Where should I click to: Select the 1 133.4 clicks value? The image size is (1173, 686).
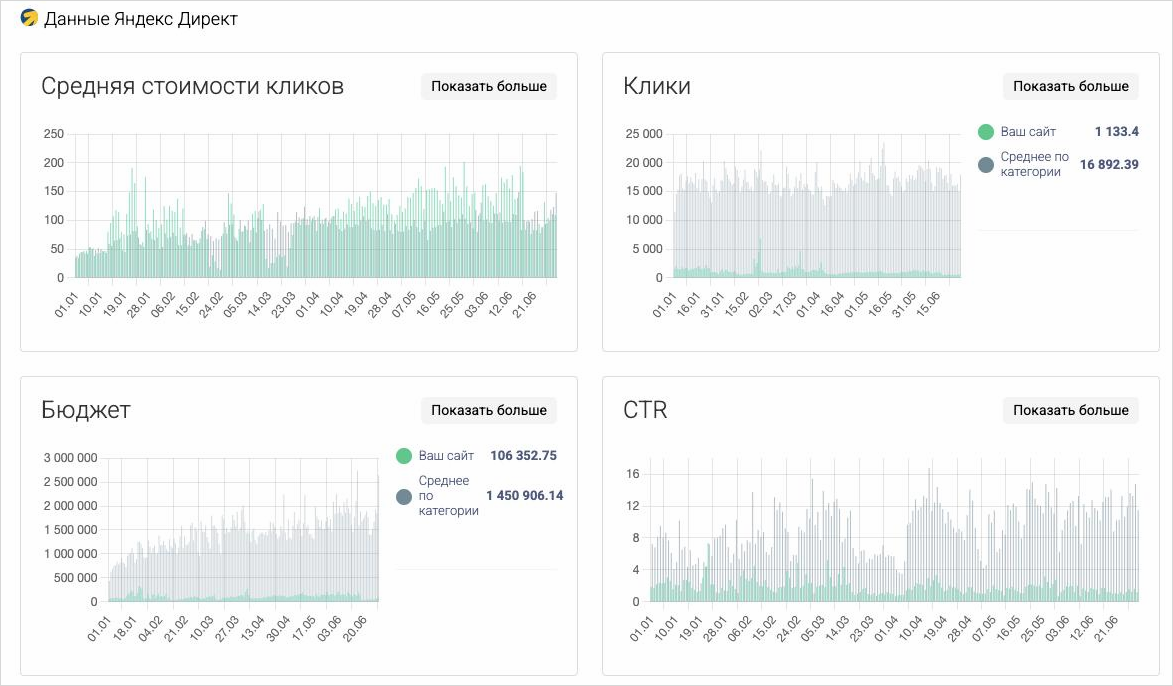click(x=1116, y=132)
